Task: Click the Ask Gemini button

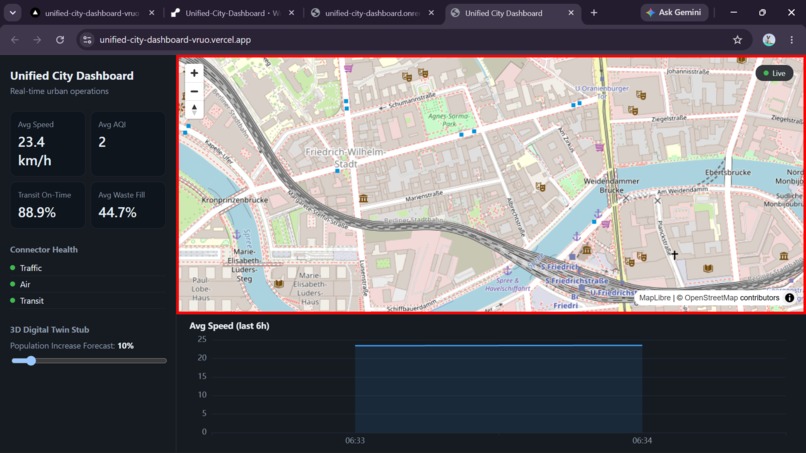Action: pos(674,12)
